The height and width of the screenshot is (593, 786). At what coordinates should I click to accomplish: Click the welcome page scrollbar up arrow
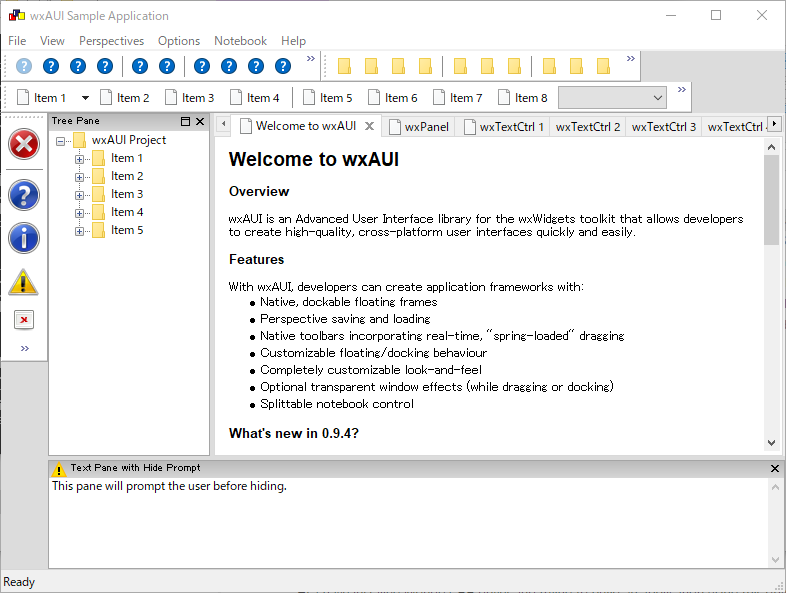pos(771,147)
